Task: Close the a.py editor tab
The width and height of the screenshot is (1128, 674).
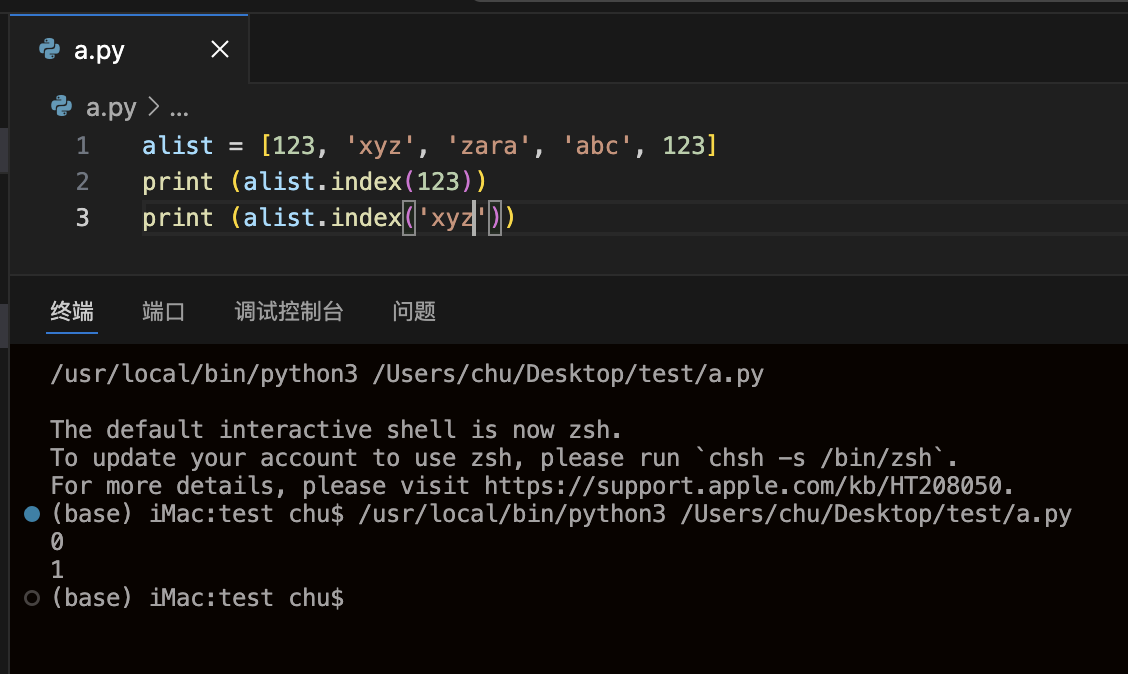Action: (220, 50)
